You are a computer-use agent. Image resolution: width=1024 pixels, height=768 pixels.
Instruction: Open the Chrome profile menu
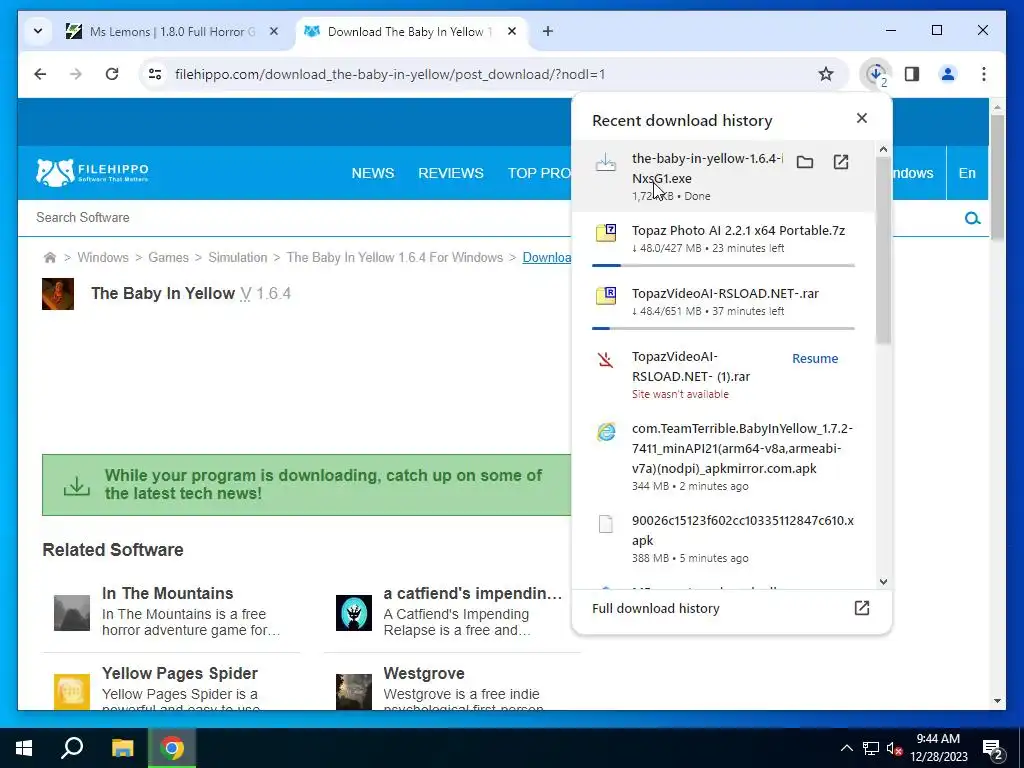[948, 74]
